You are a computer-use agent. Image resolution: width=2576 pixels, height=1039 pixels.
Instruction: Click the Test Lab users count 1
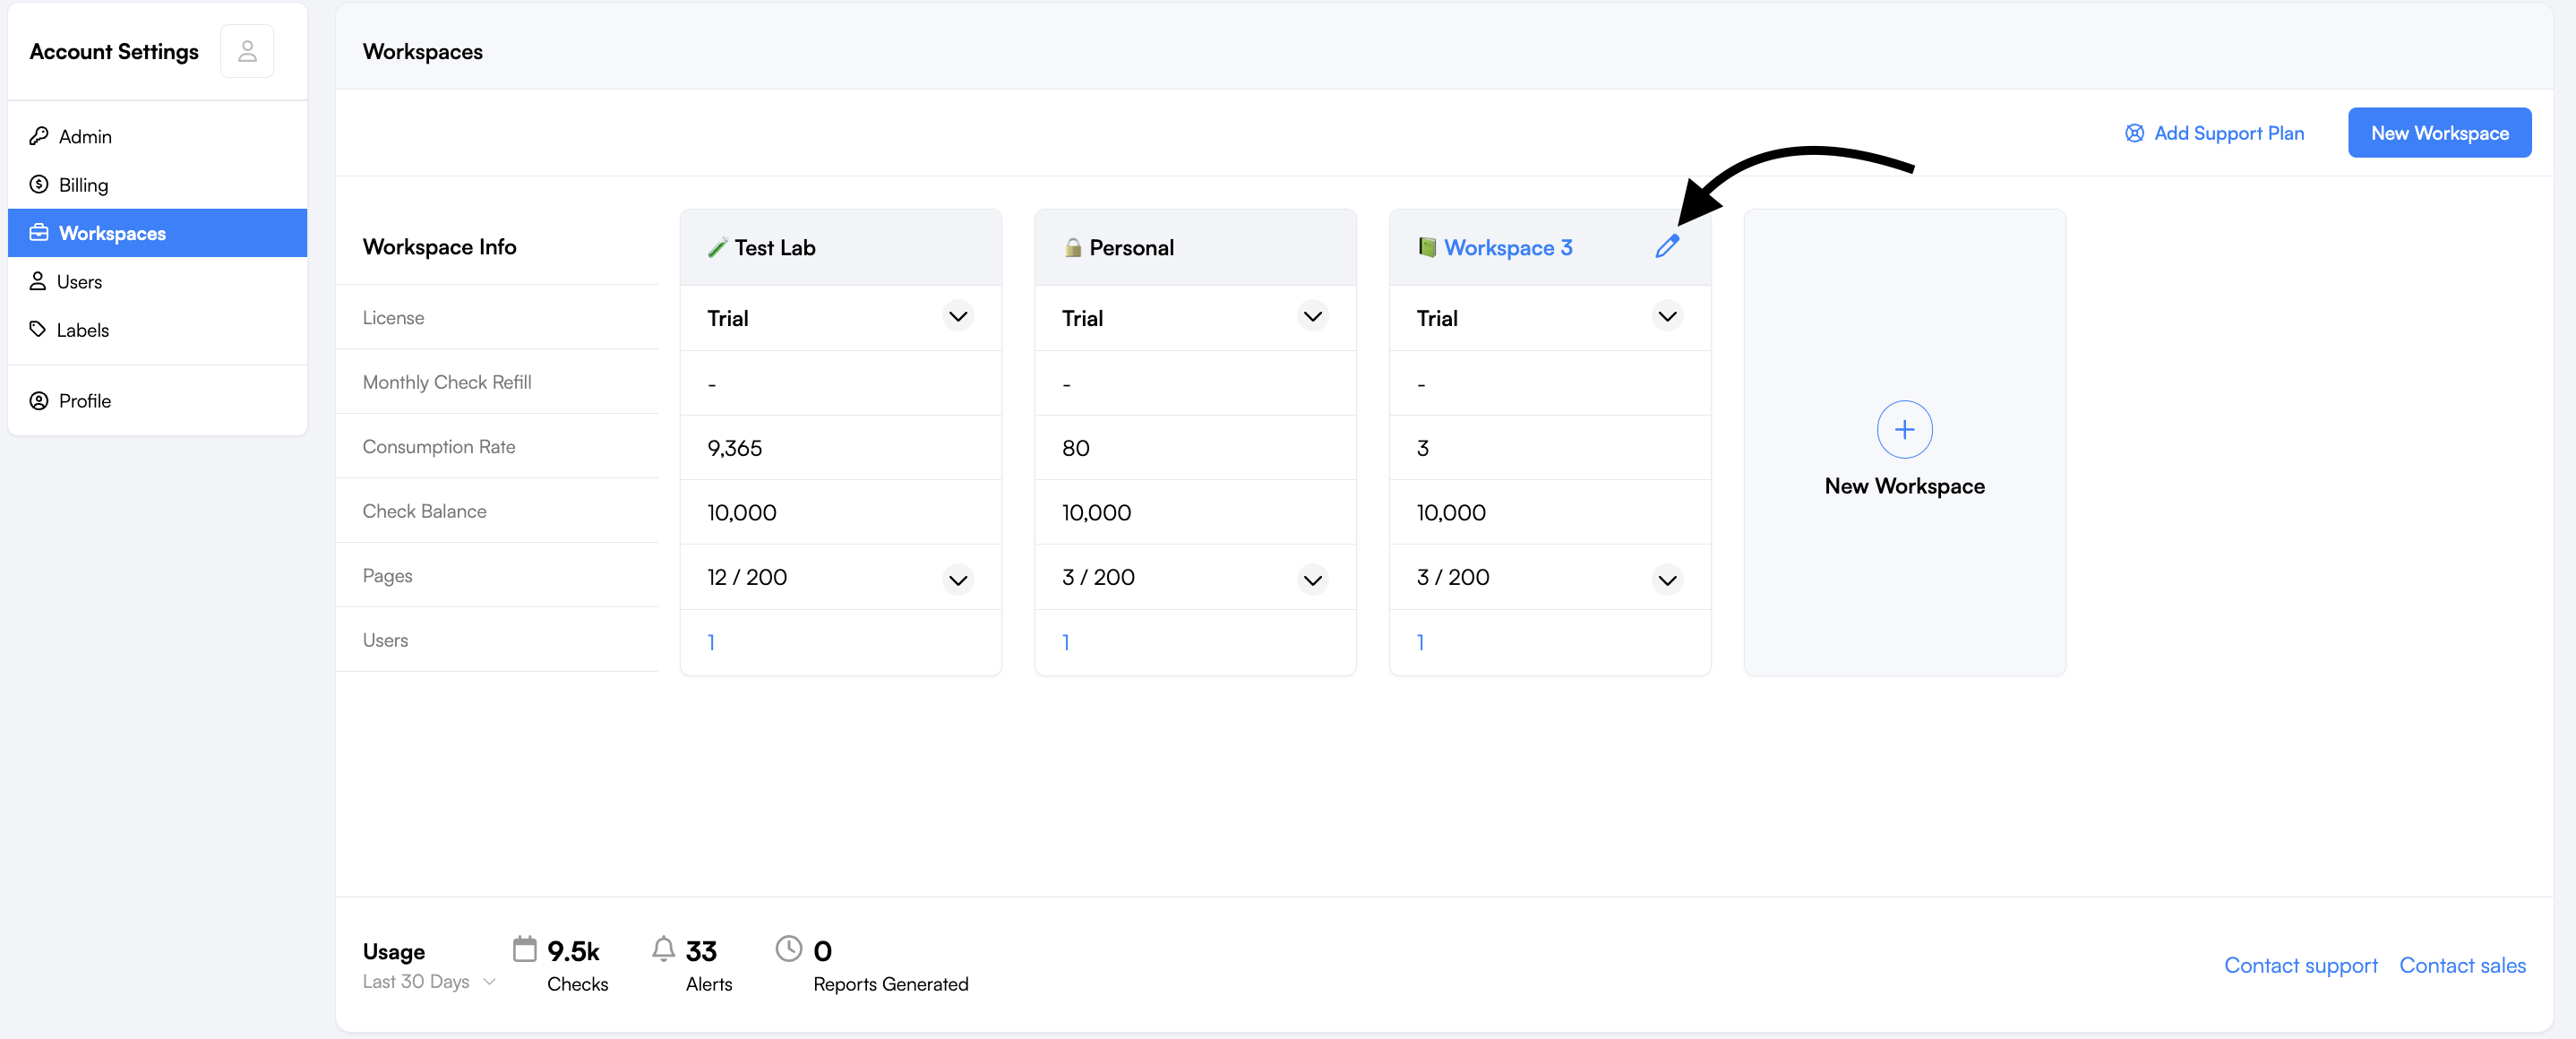click(711, 642)
